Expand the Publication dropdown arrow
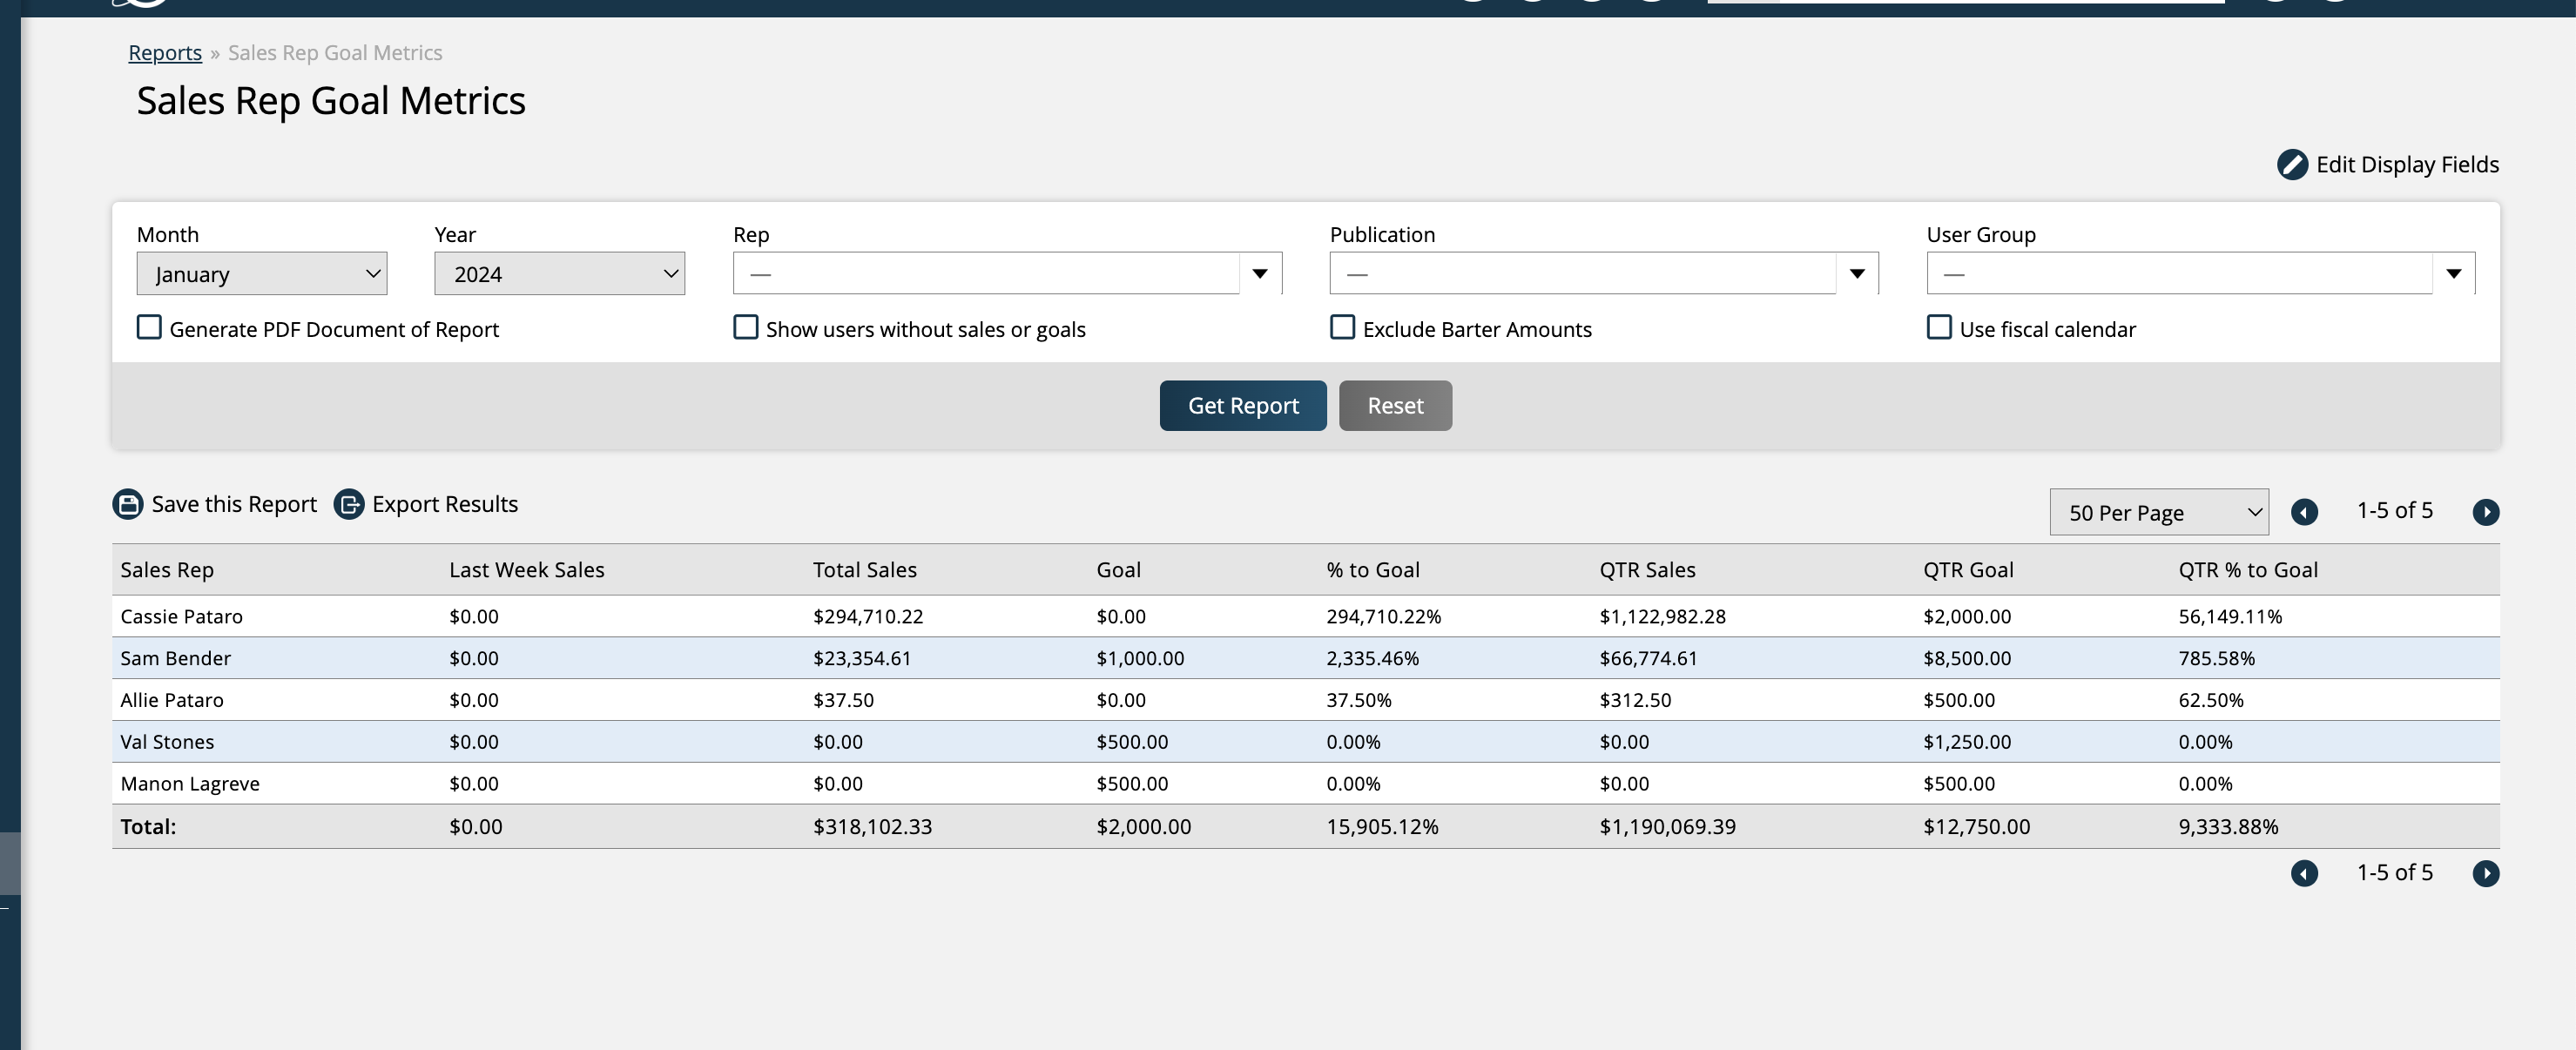The width and height of the screenshot is (2576, 1050). click(1857, 274)
